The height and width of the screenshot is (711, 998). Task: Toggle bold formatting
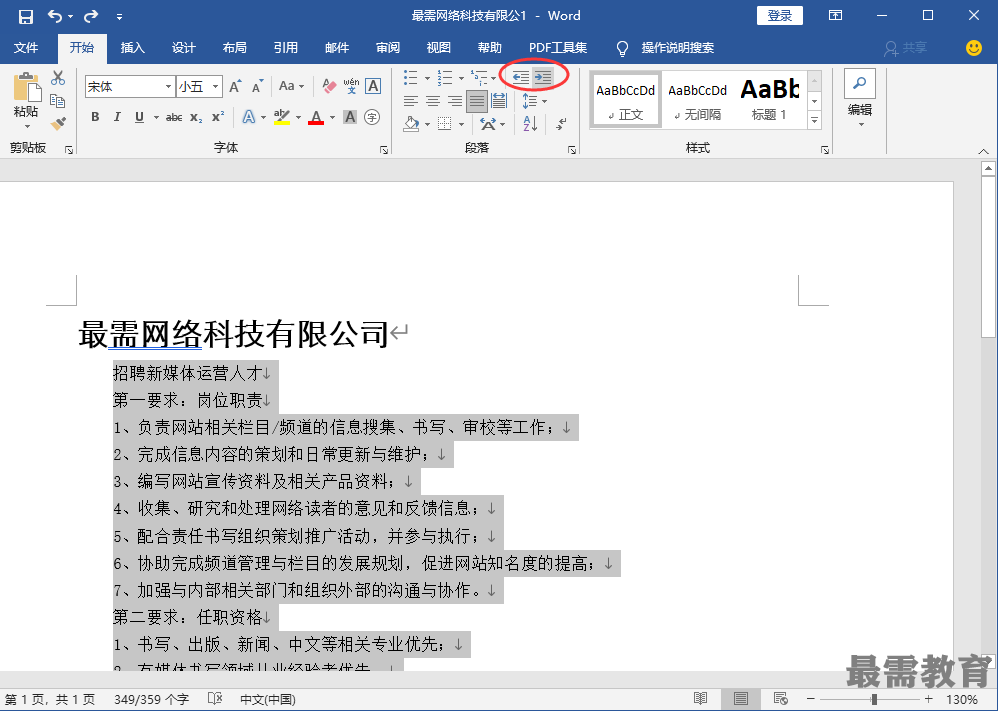[x=95, y=117]
